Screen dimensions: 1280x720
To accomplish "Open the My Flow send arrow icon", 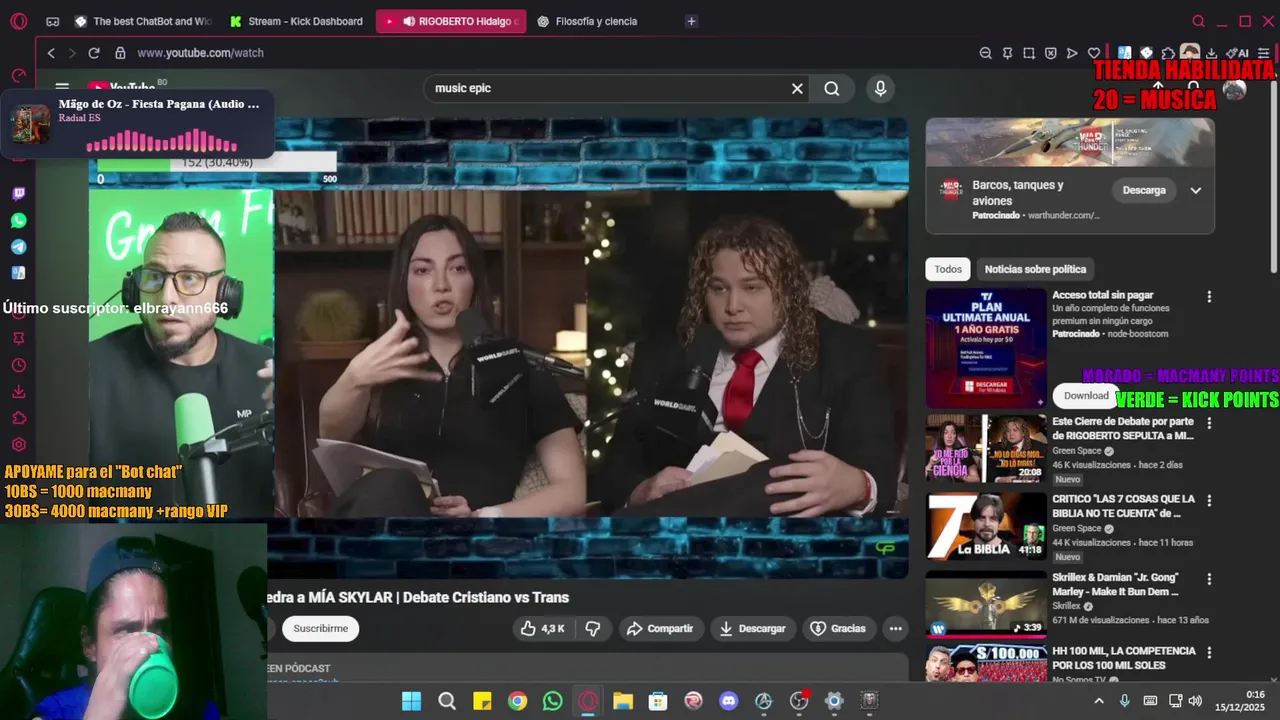I will pyautogui.click(x=1072, y=53).
